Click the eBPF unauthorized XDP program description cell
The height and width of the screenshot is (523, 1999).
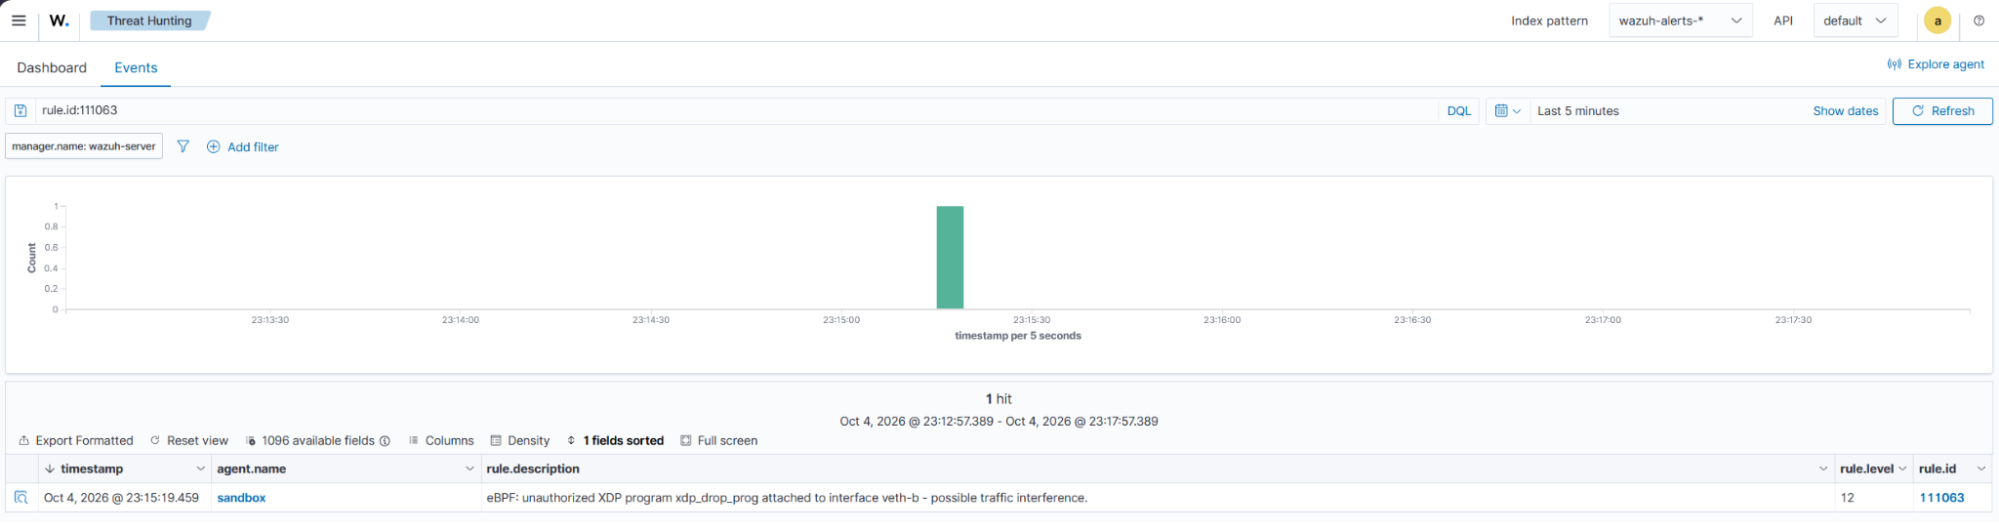click(1157, 498)
